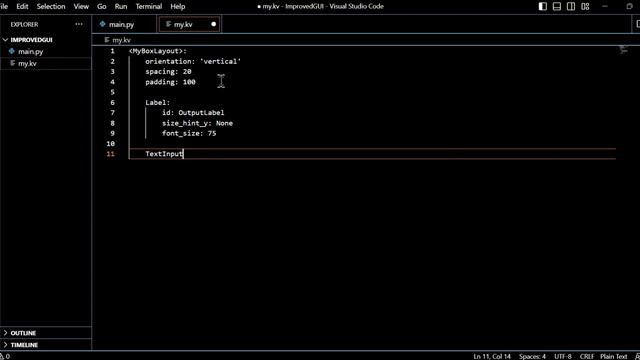The width and height of the screenshot is (640, 360).
Task: Expand the TIMELINE section
Action: (5, 345)
